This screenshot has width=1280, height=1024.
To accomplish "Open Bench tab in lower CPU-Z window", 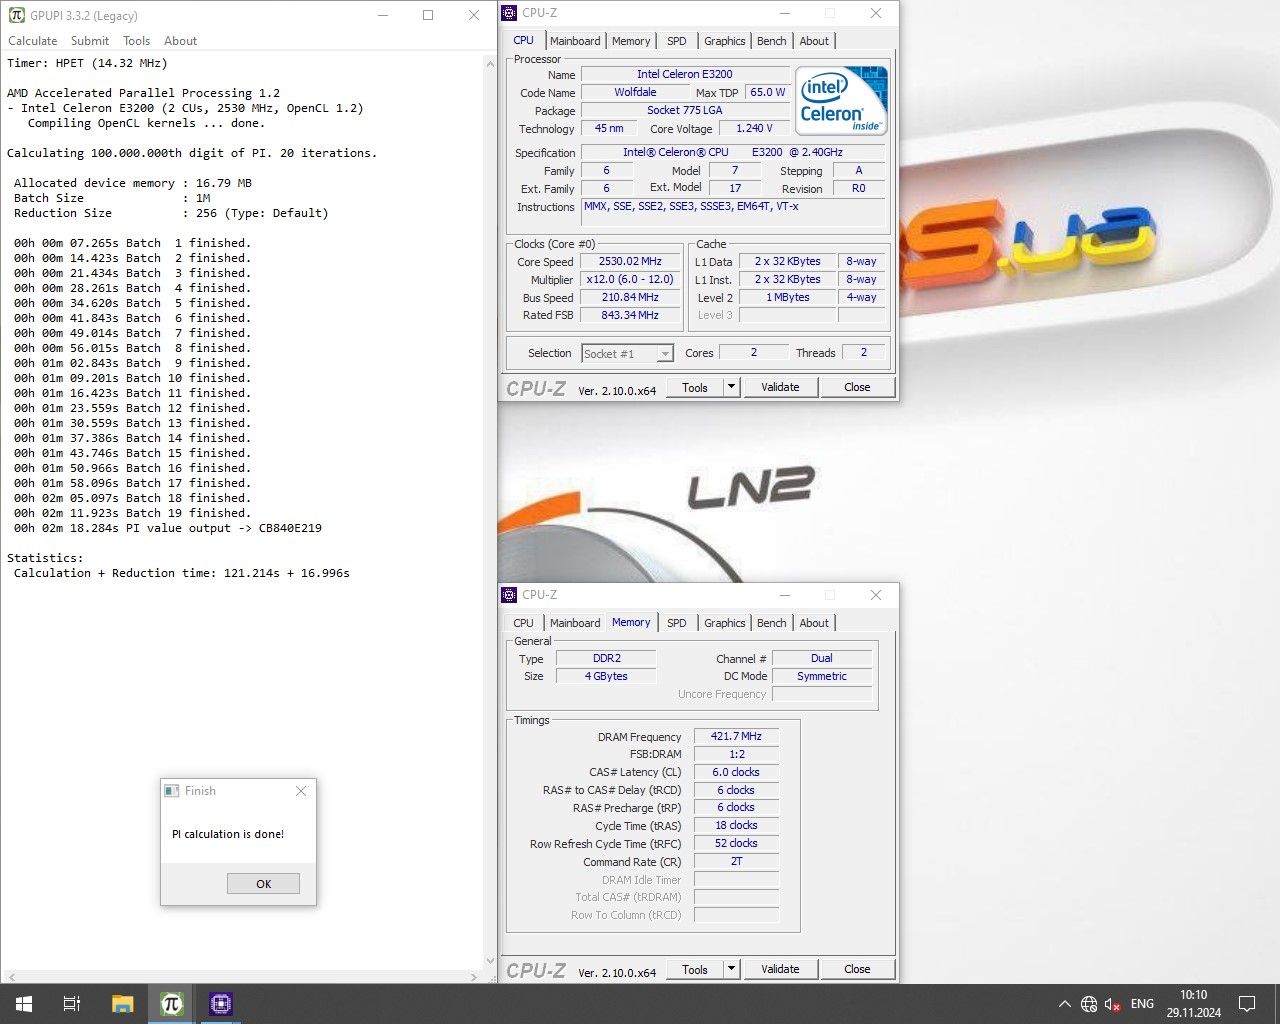I will pyautogui.click(x=772, y=623).
